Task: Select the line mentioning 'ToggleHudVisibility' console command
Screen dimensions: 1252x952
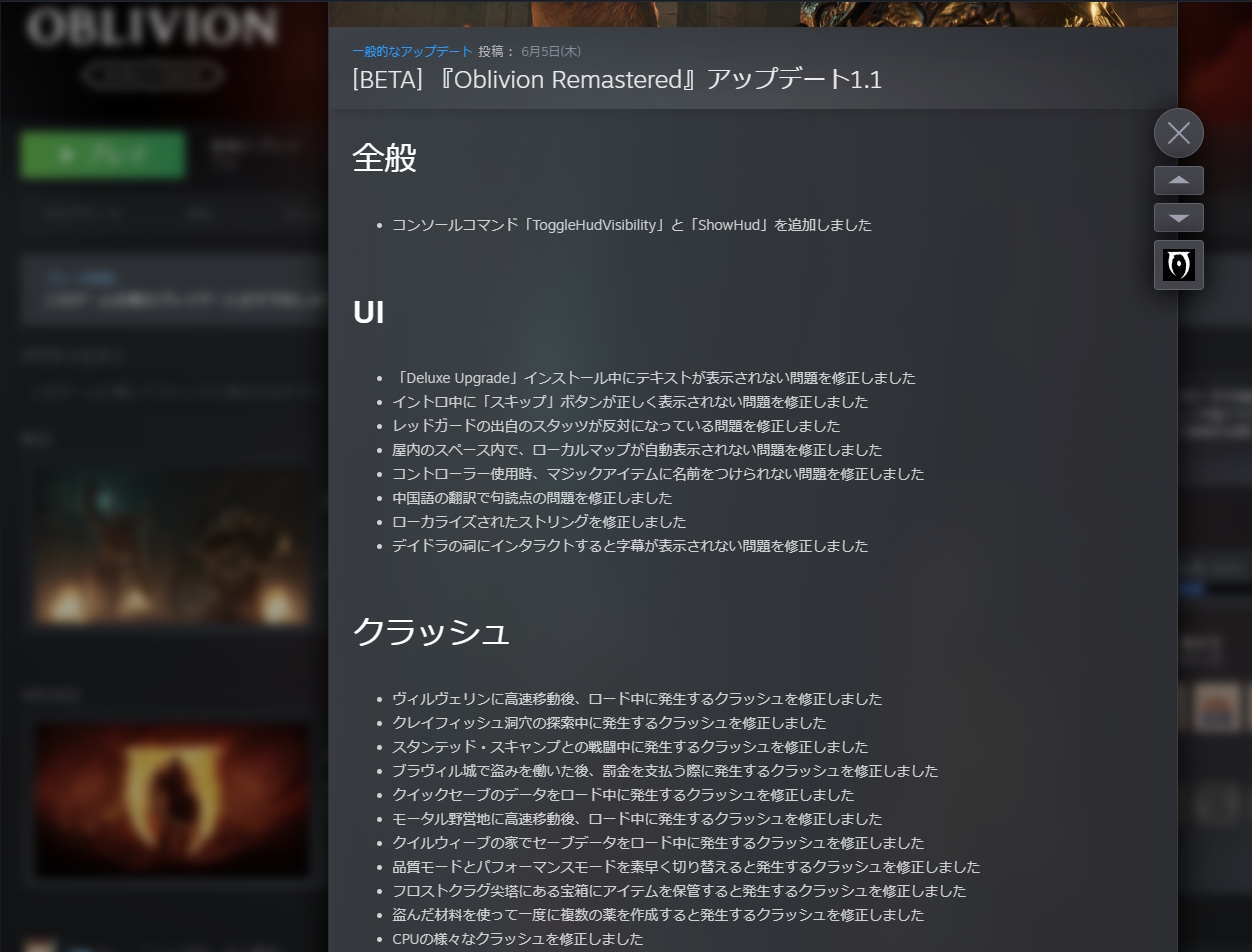Action: pos(632,225)
